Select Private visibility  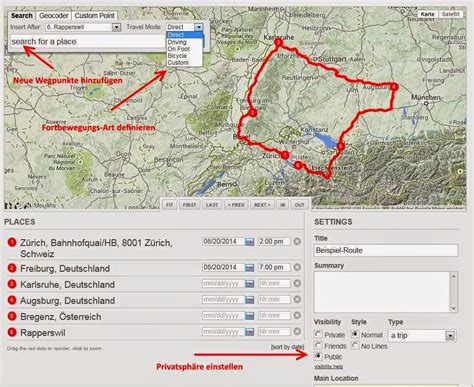(318, 334)
